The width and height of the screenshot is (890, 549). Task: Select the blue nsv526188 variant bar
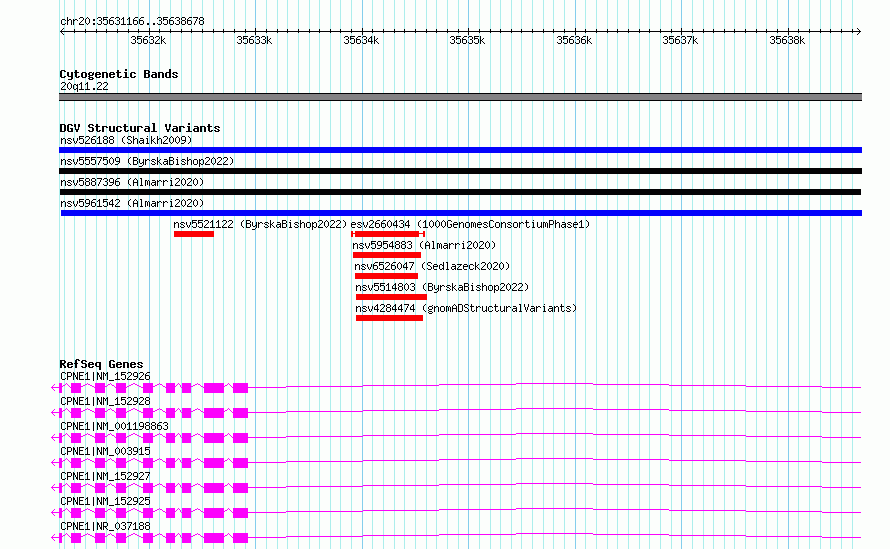click(x=460, y=150)
